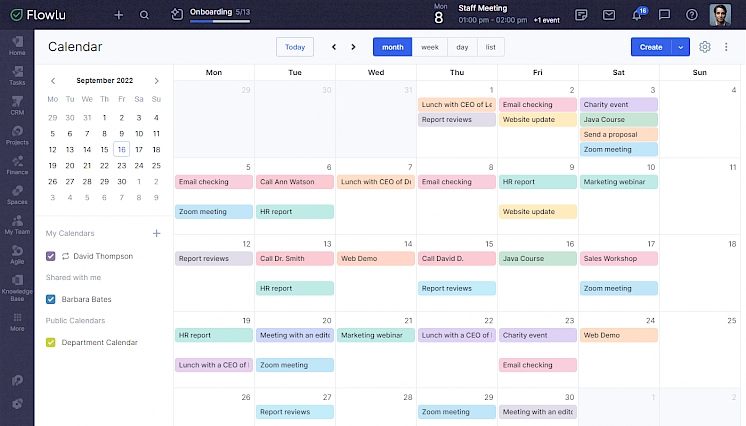Viewport: 746px width, 426px height.
Task: Switch to the list view tab
Action: click(490, 47)
